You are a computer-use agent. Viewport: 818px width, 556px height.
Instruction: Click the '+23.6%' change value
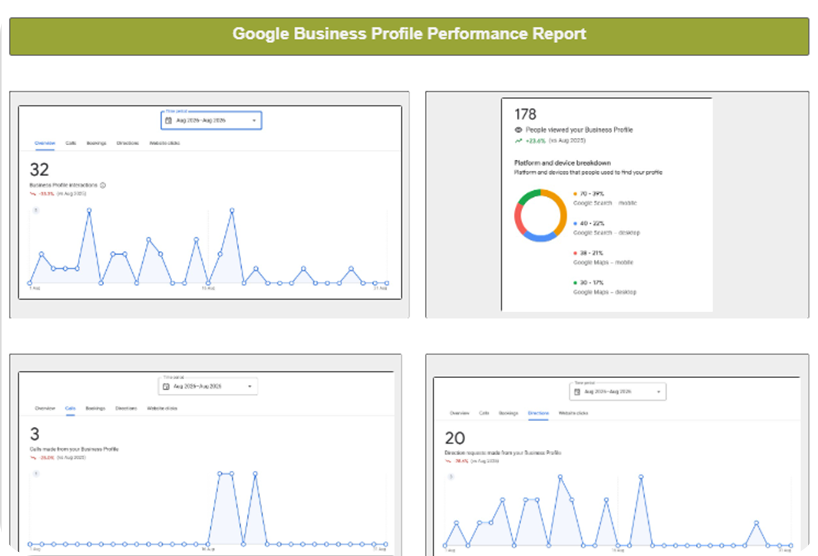(535, 141)
